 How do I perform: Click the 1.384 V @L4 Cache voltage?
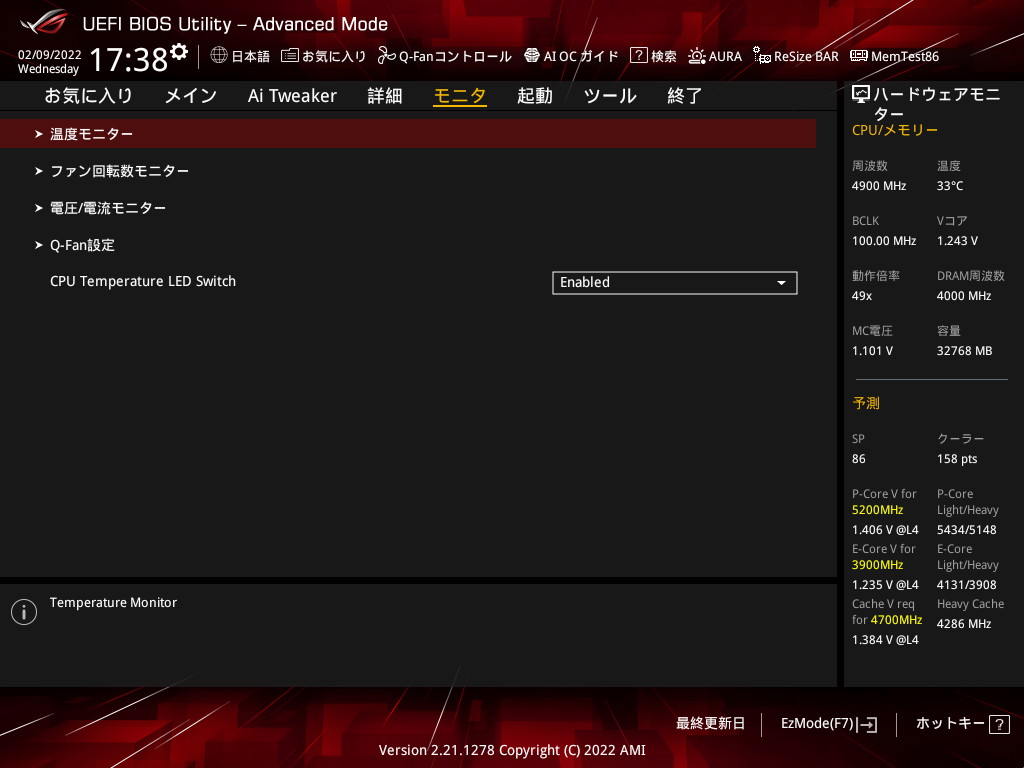tap(885, 640)
